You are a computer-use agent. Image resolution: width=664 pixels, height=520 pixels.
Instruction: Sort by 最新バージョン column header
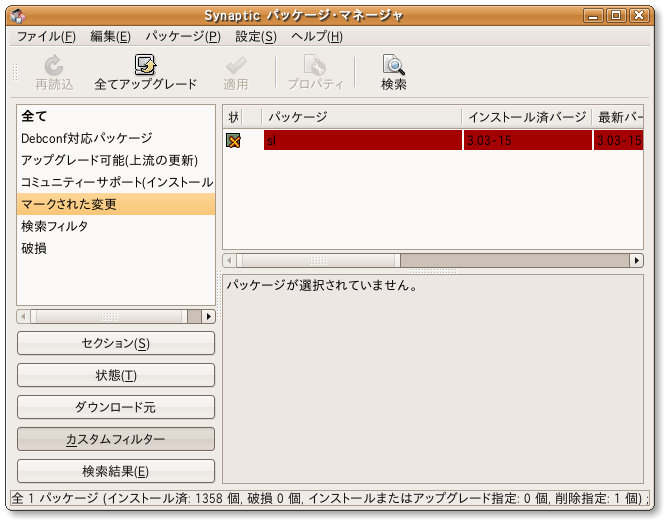click(x=618, y=117)
